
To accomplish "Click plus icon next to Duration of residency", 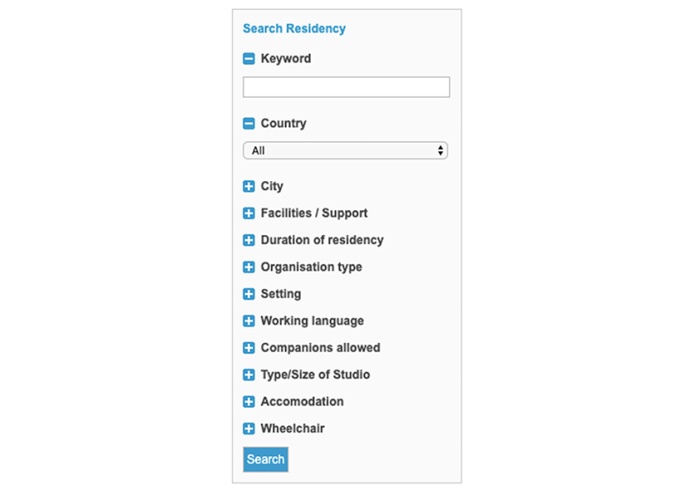I will tap(249, 240).
